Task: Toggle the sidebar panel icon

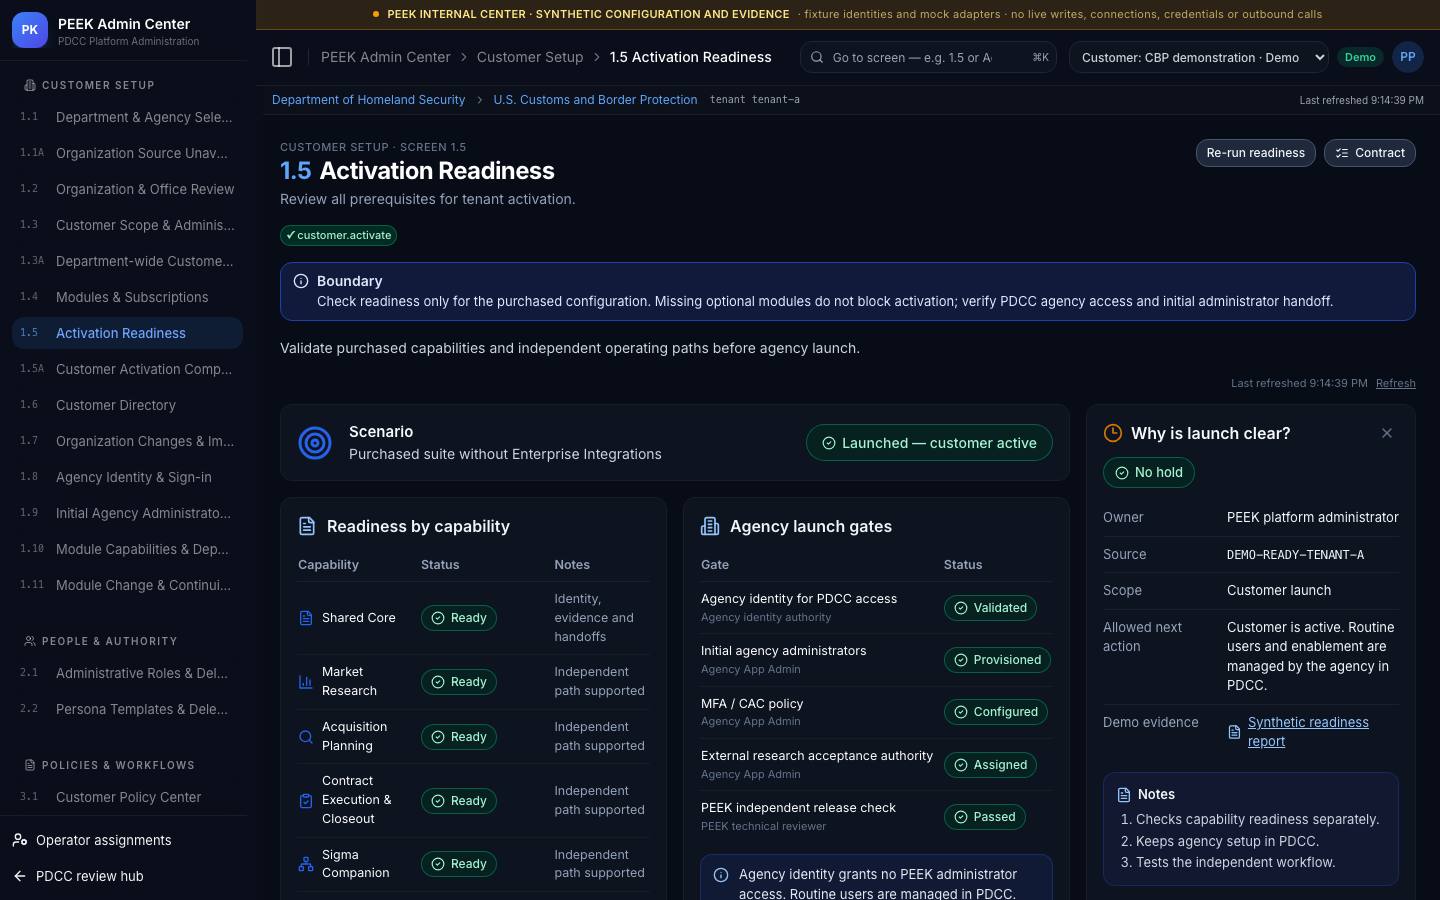Action: pyautogui.click(x=282, y=57)
